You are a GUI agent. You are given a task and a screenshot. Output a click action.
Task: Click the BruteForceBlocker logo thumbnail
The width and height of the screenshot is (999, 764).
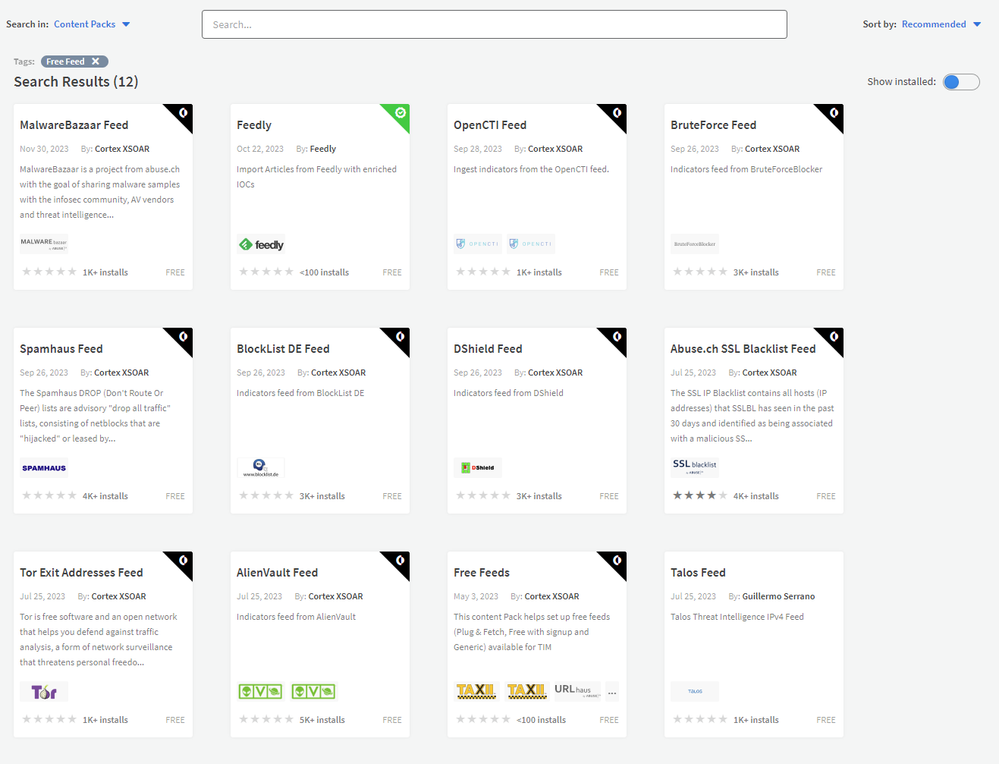694,243
